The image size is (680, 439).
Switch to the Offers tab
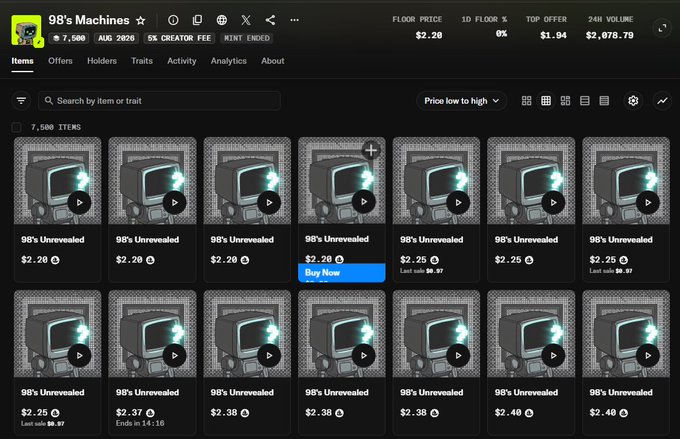click(60, 61)
